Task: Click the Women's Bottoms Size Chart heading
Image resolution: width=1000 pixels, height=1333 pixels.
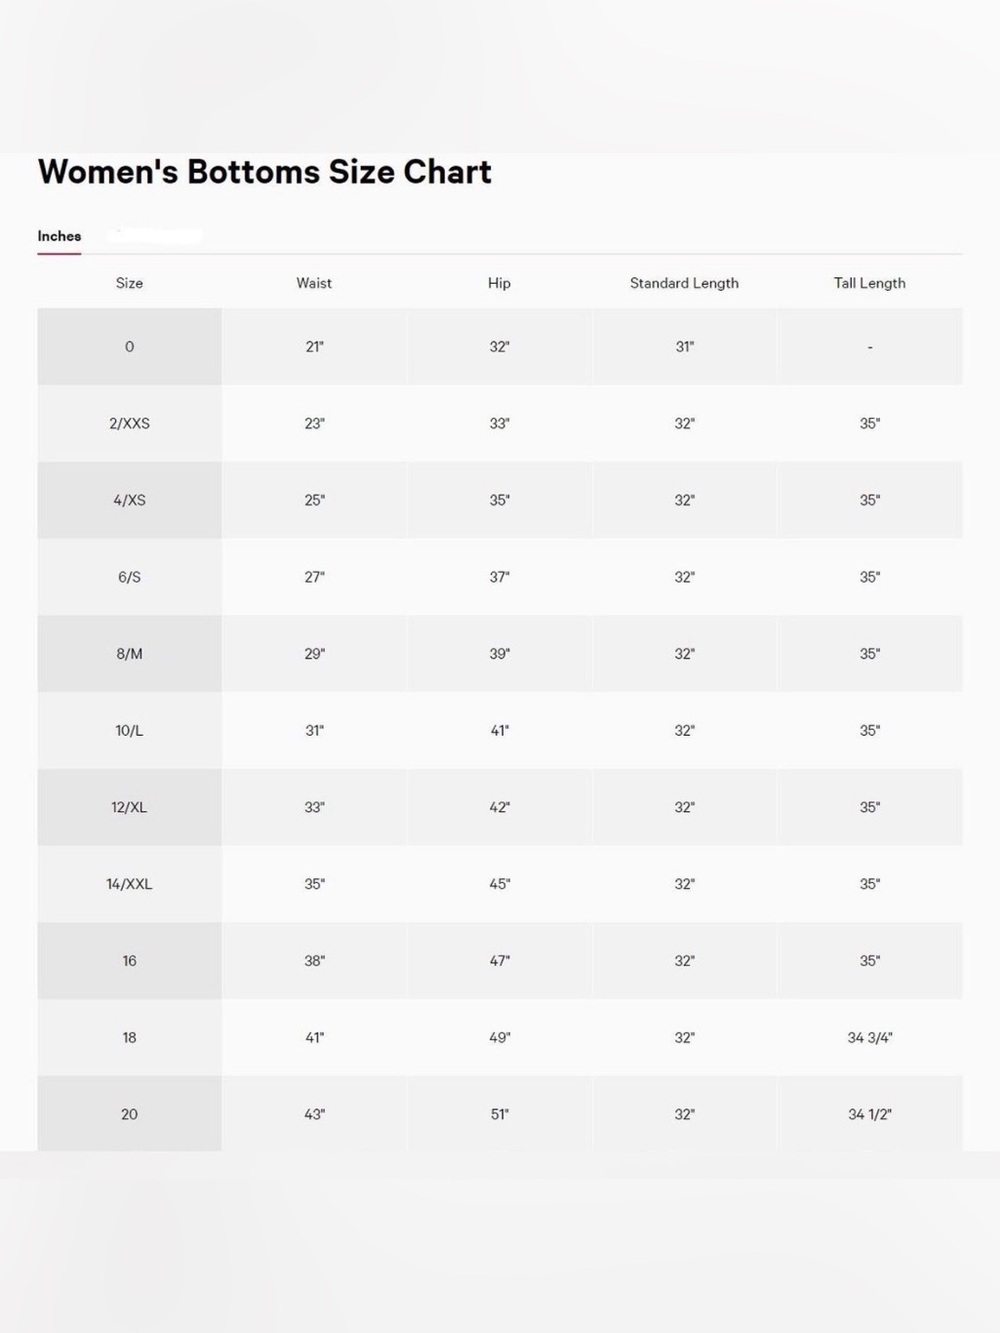Action: [265, 172]
